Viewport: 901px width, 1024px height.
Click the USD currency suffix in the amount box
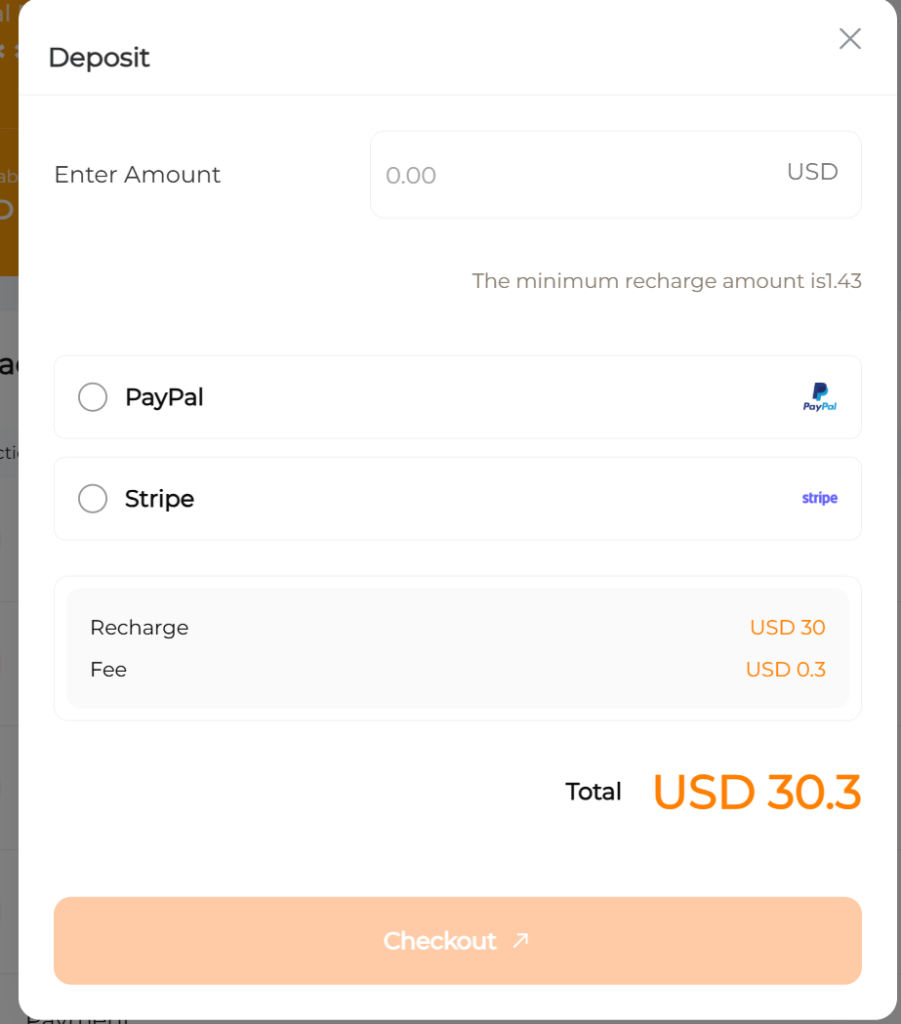pos(812,172)
